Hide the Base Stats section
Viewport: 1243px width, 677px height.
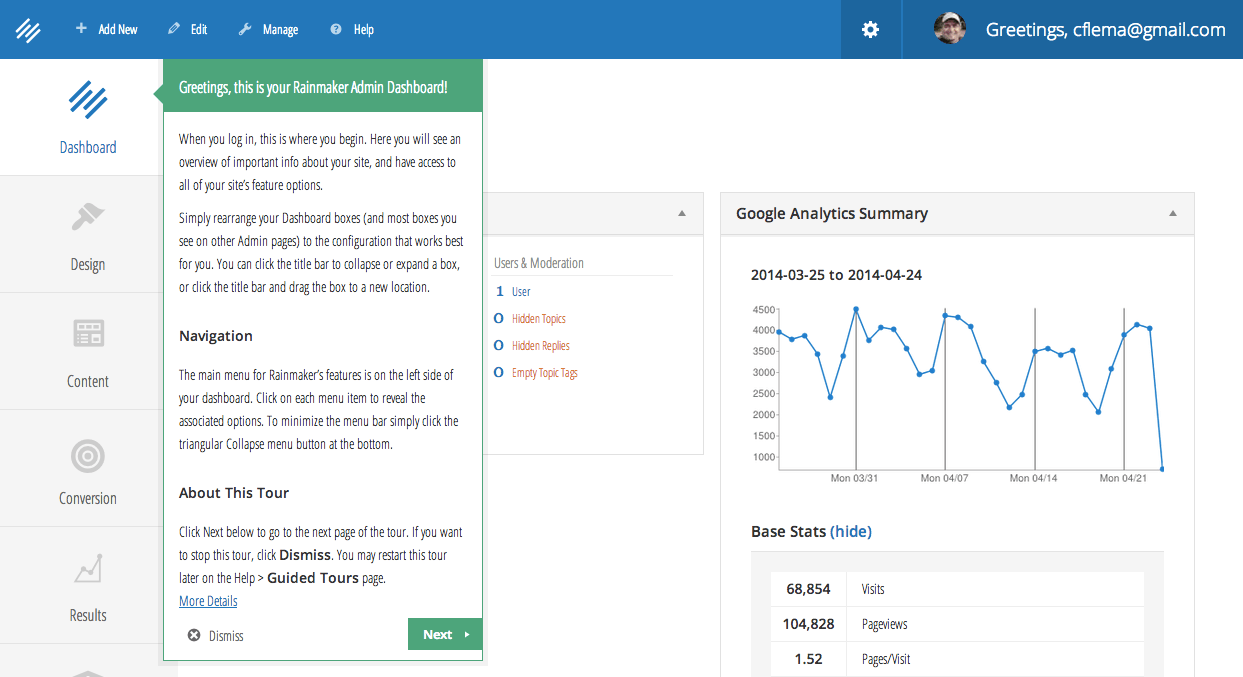pyautogui.click(x=851, y=531)
